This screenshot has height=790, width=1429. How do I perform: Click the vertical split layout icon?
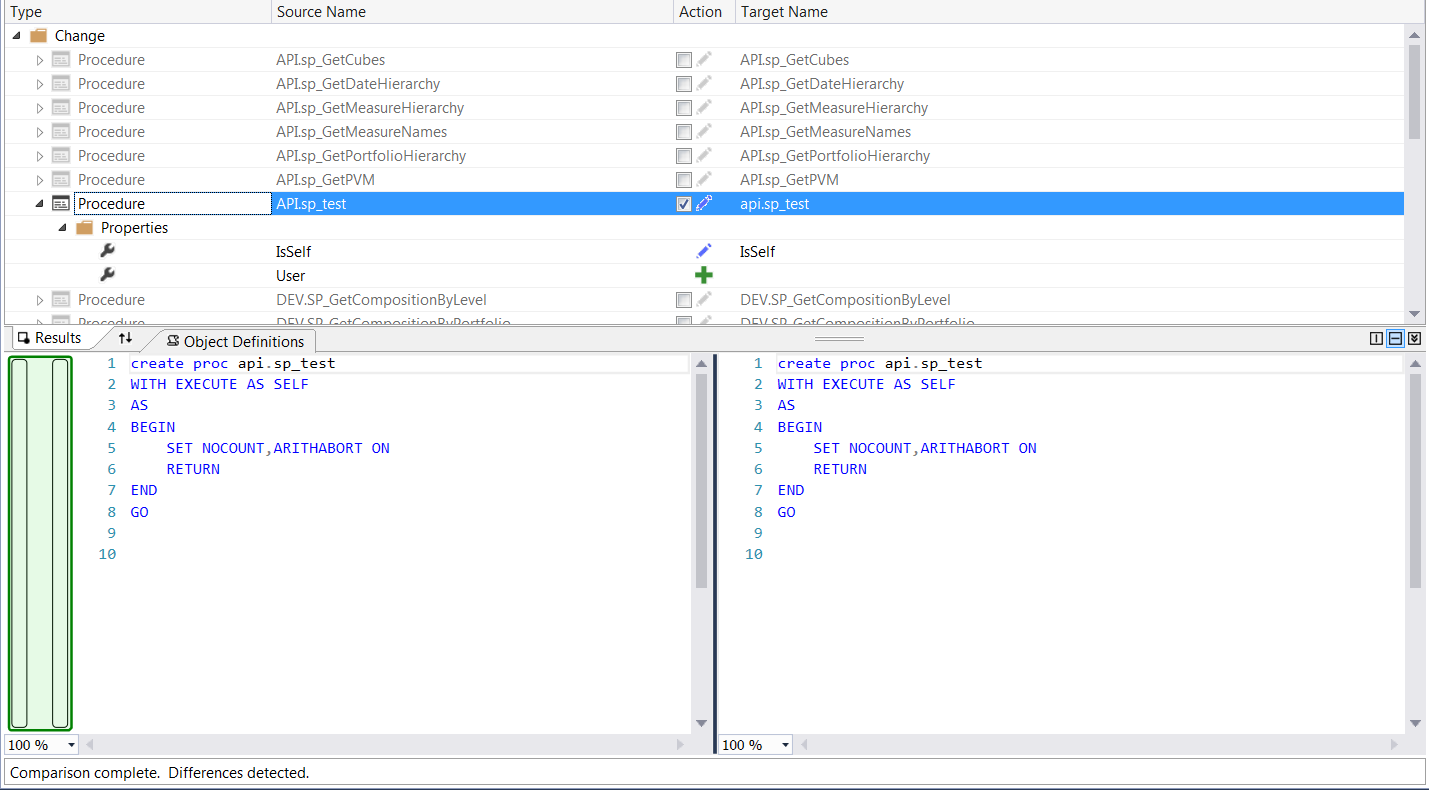1376,339
